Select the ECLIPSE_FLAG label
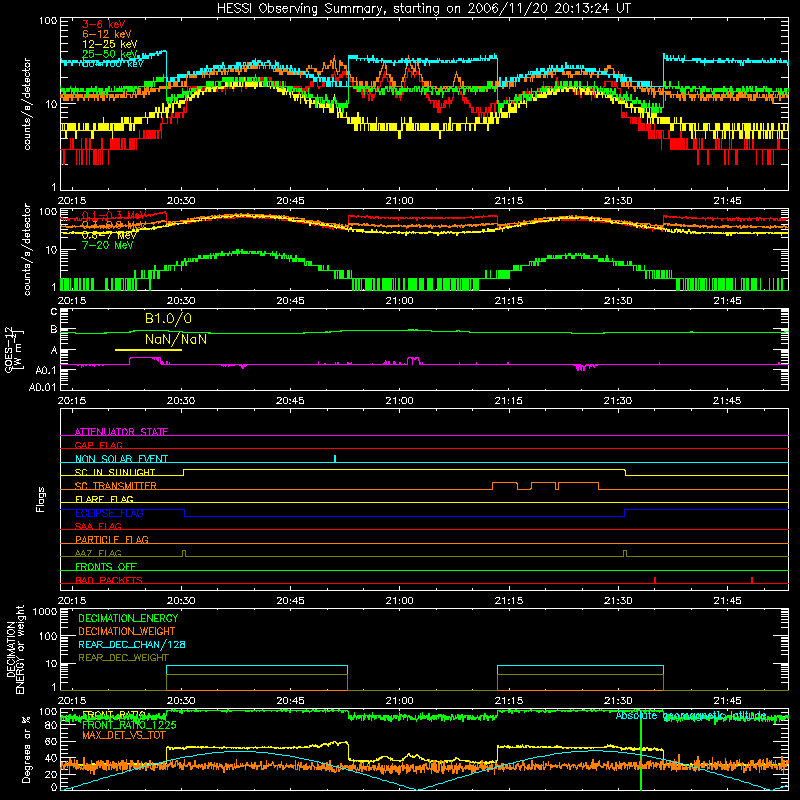 pos(109,513)
